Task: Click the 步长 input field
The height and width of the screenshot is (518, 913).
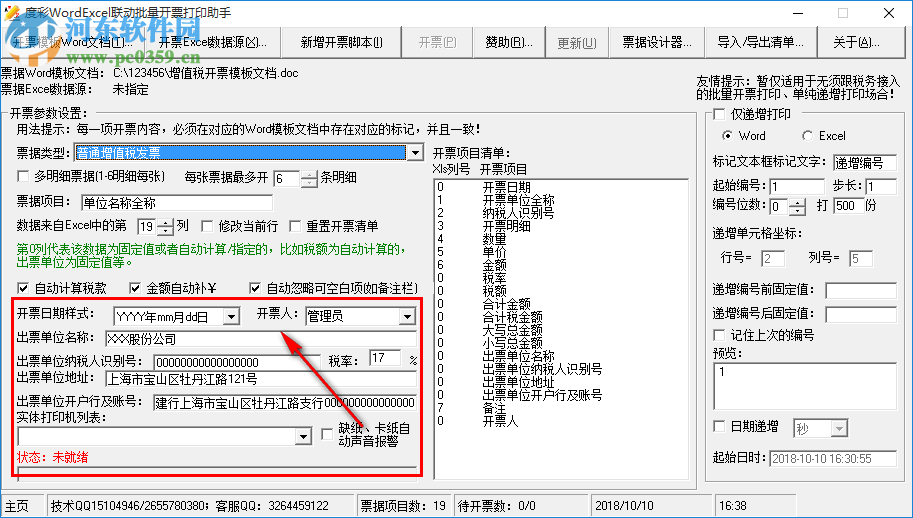Action: click(x=880, y=187)
